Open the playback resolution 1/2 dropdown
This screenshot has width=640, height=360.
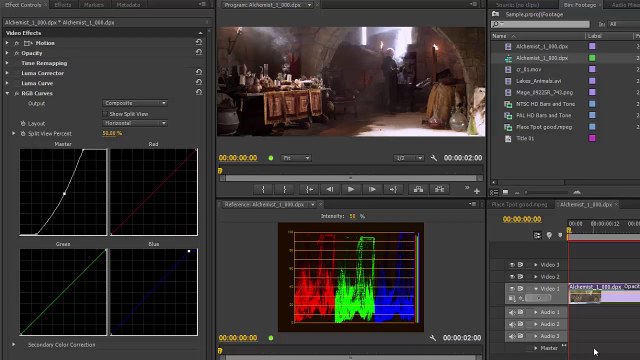(x=409, y=158)
